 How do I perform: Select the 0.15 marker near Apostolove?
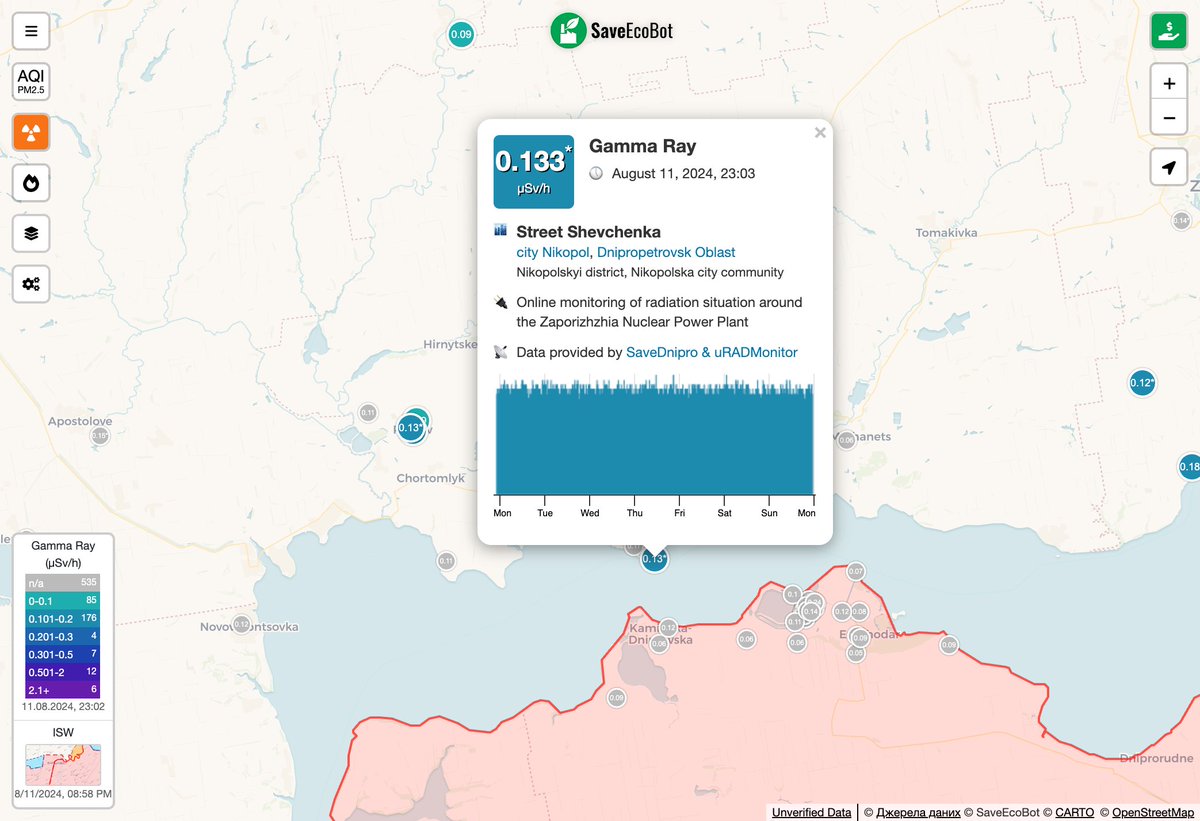tap(100, 435)
